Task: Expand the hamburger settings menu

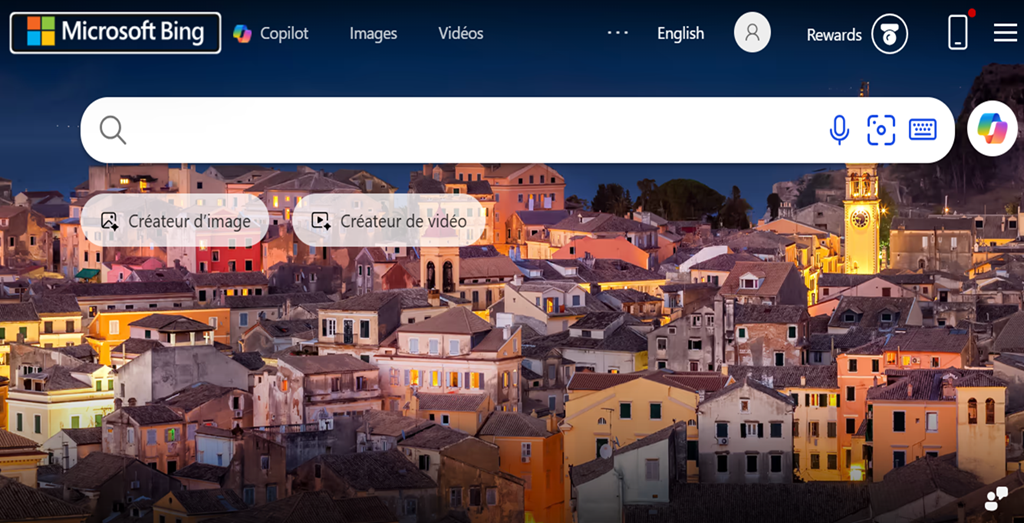Action: tap(1005, 33)
